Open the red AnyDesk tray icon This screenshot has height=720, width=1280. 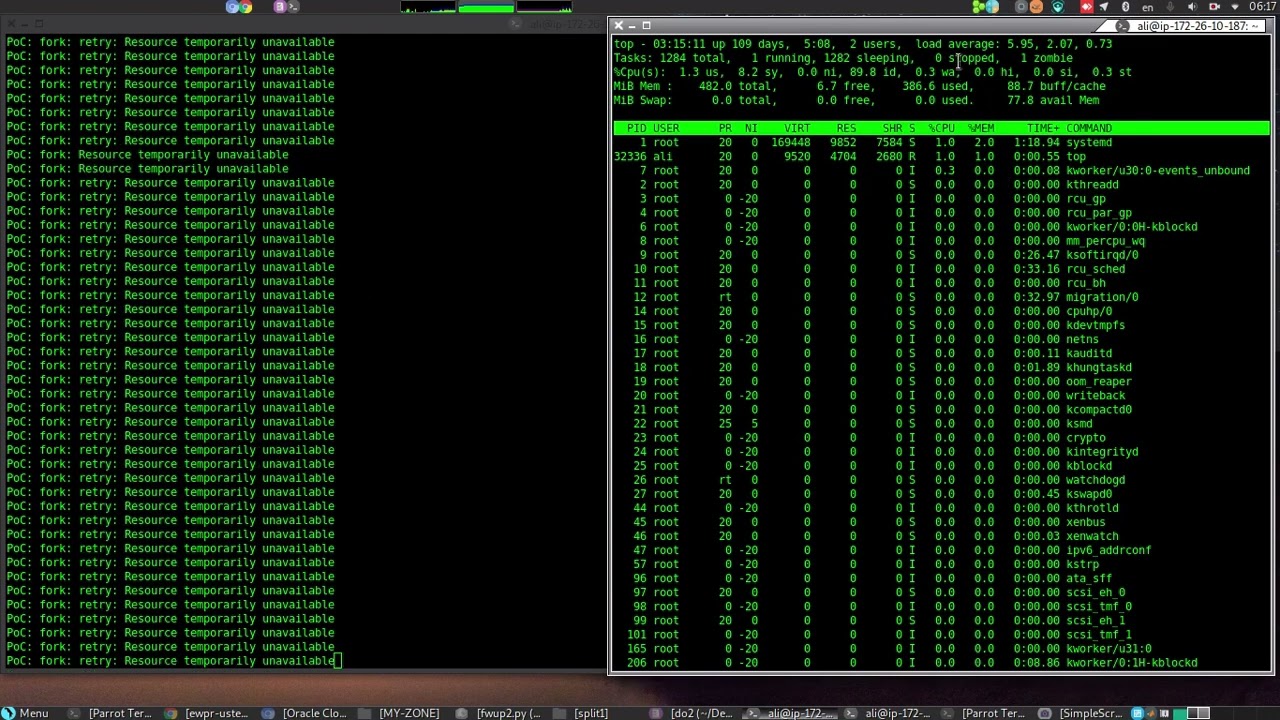pyautogui.click(x=1086, y=7)
